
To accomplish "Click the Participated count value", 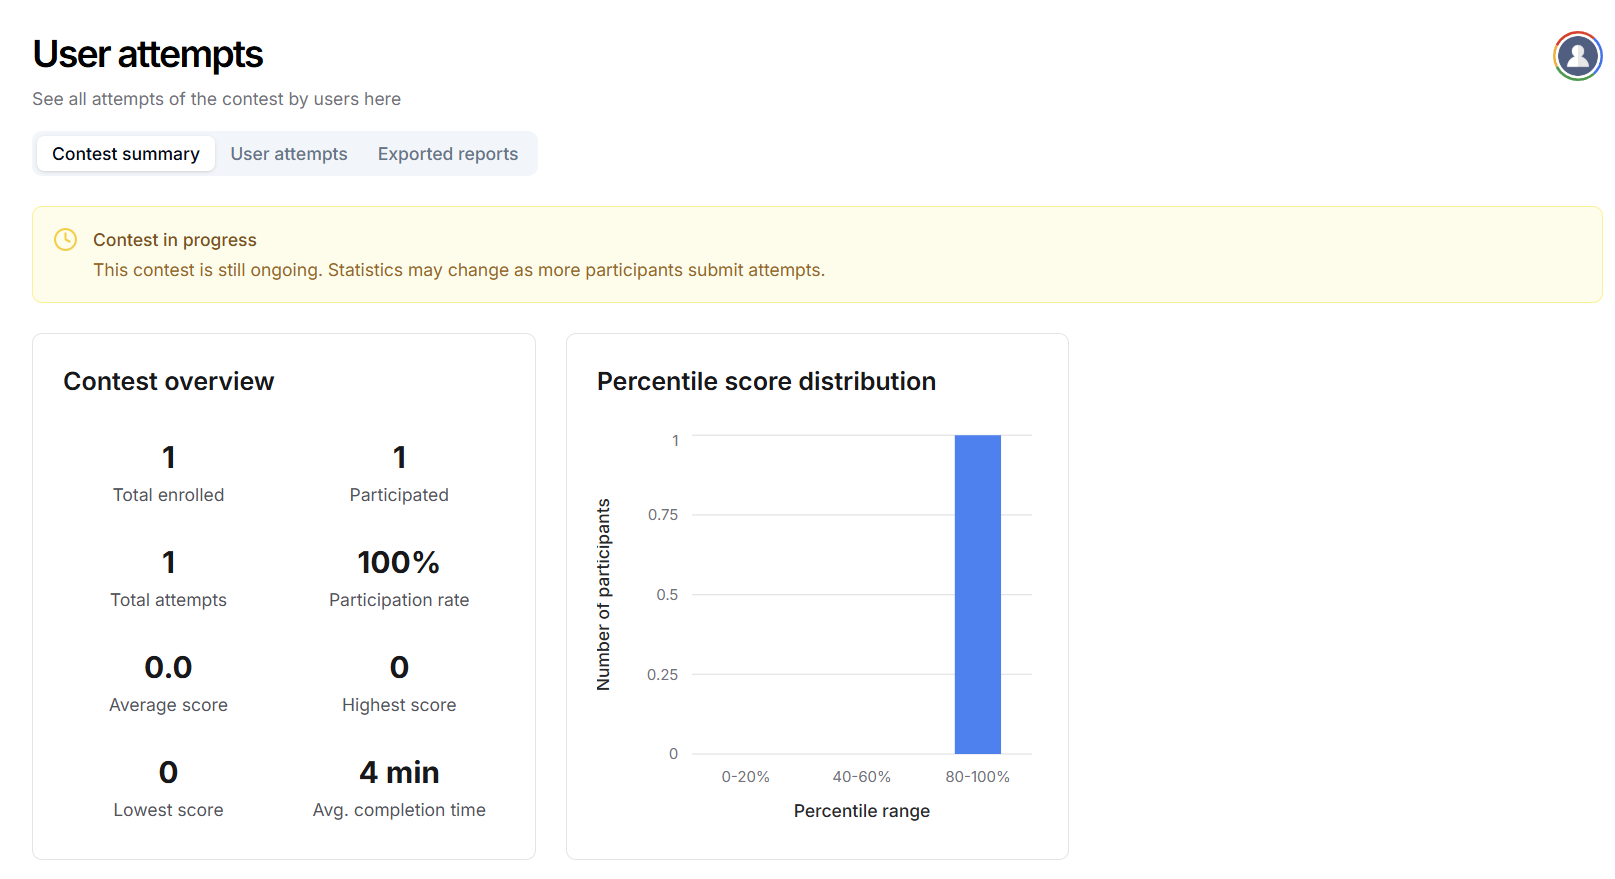I will (x=399, y=458).
